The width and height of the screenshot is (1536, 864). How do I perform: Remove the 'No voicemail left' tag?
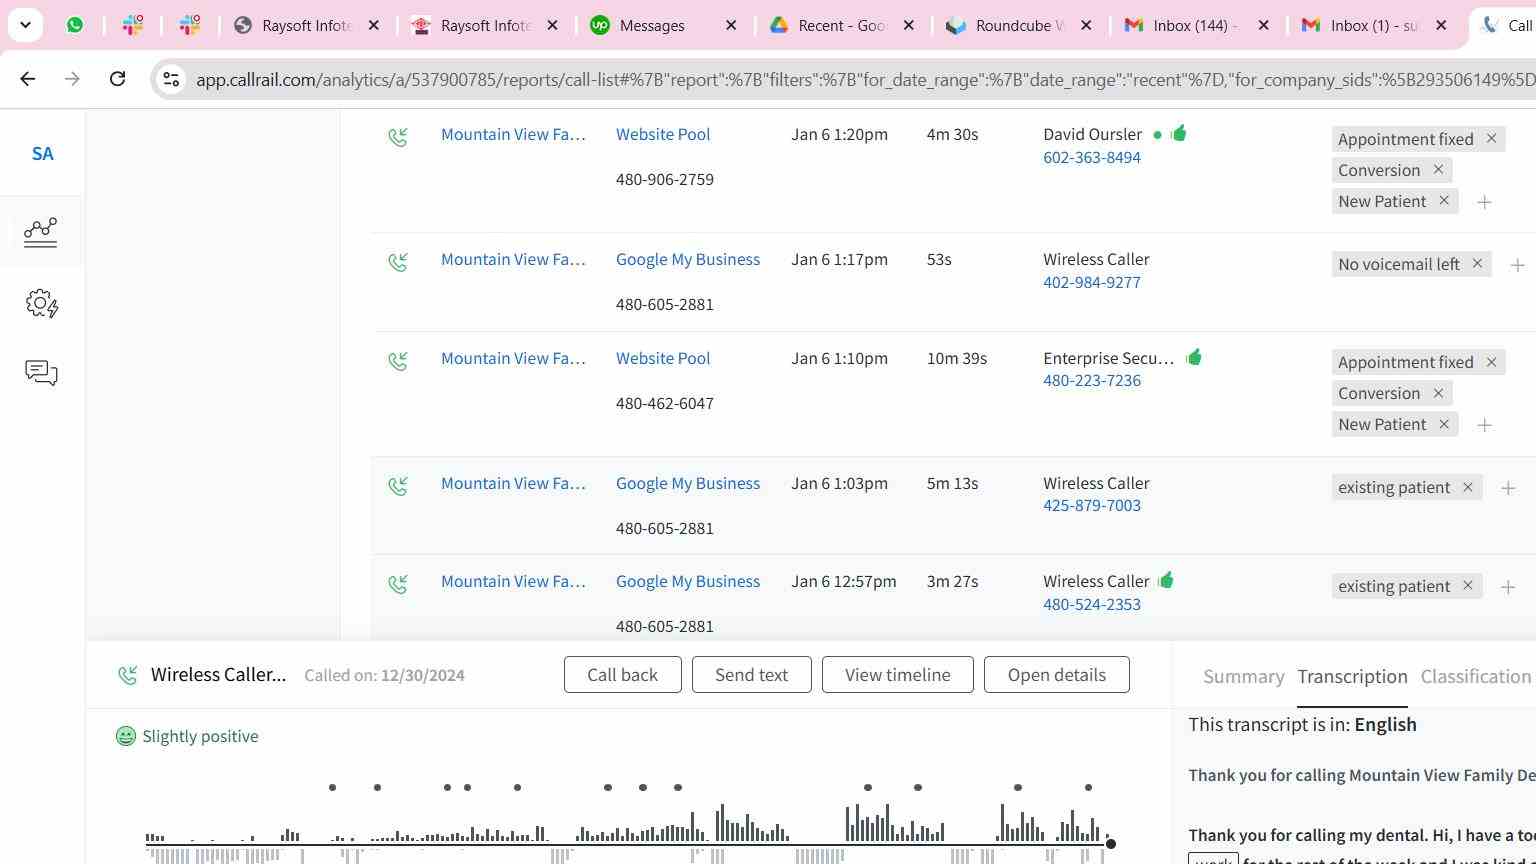coord(1477,263)
